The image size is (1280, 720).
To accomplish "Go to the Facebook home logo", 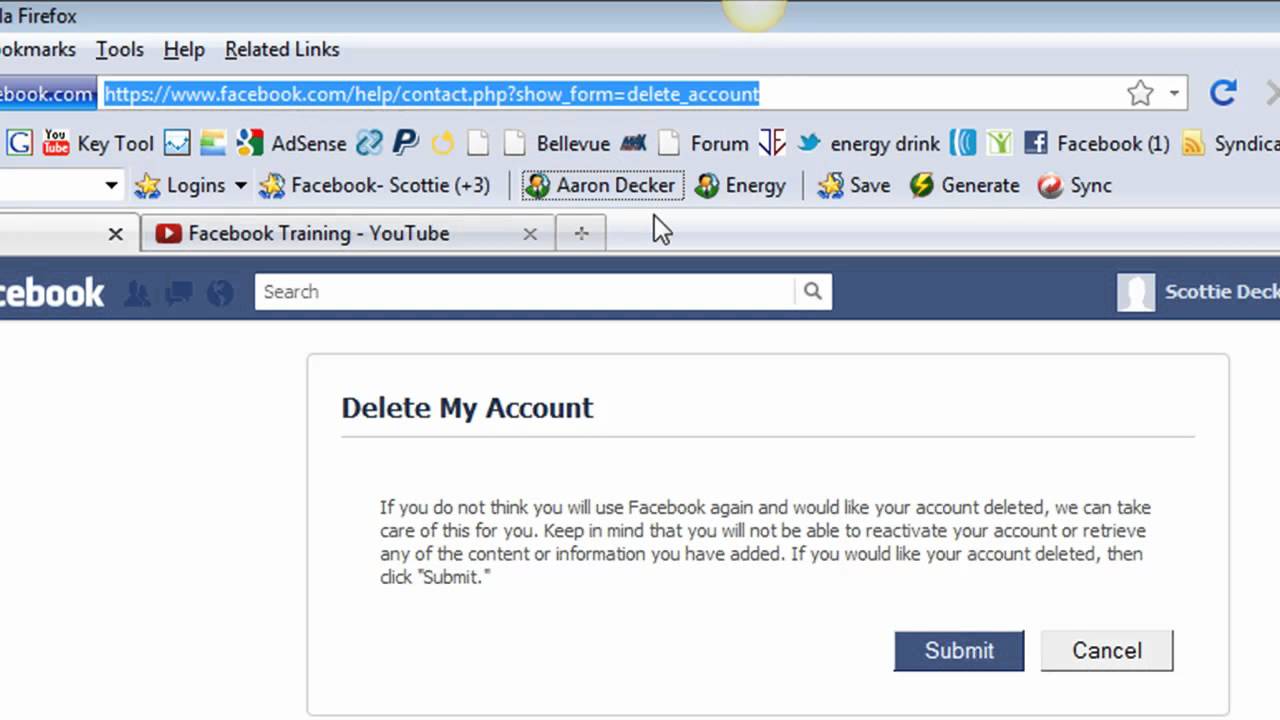I will 52,292.
